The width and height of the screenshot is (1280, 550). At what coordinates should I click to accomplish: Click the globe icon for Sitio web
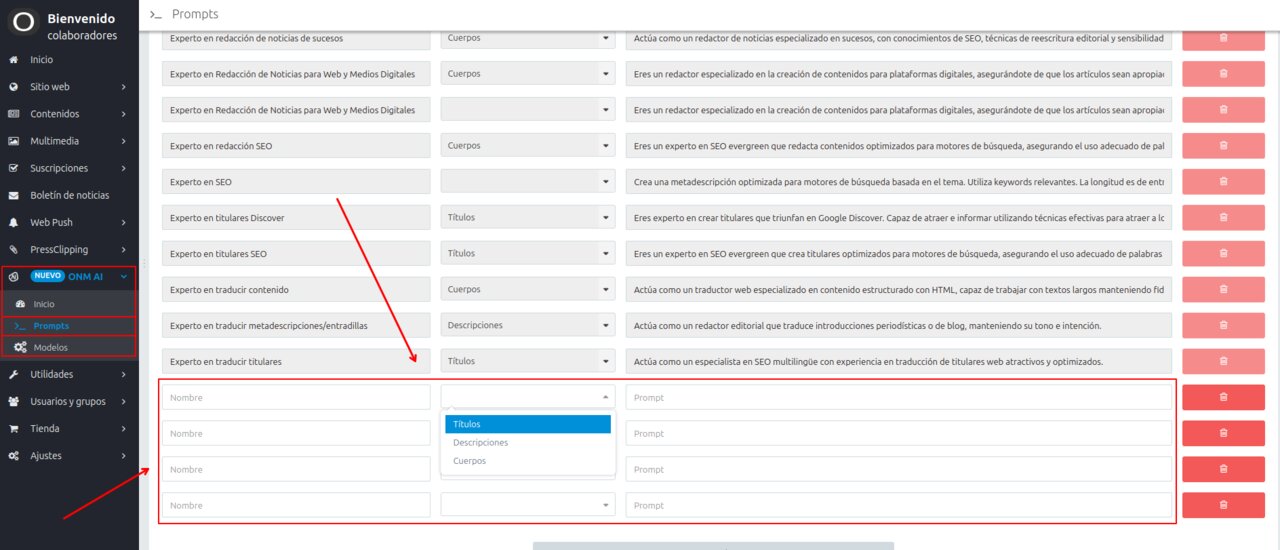pos(13,87)
